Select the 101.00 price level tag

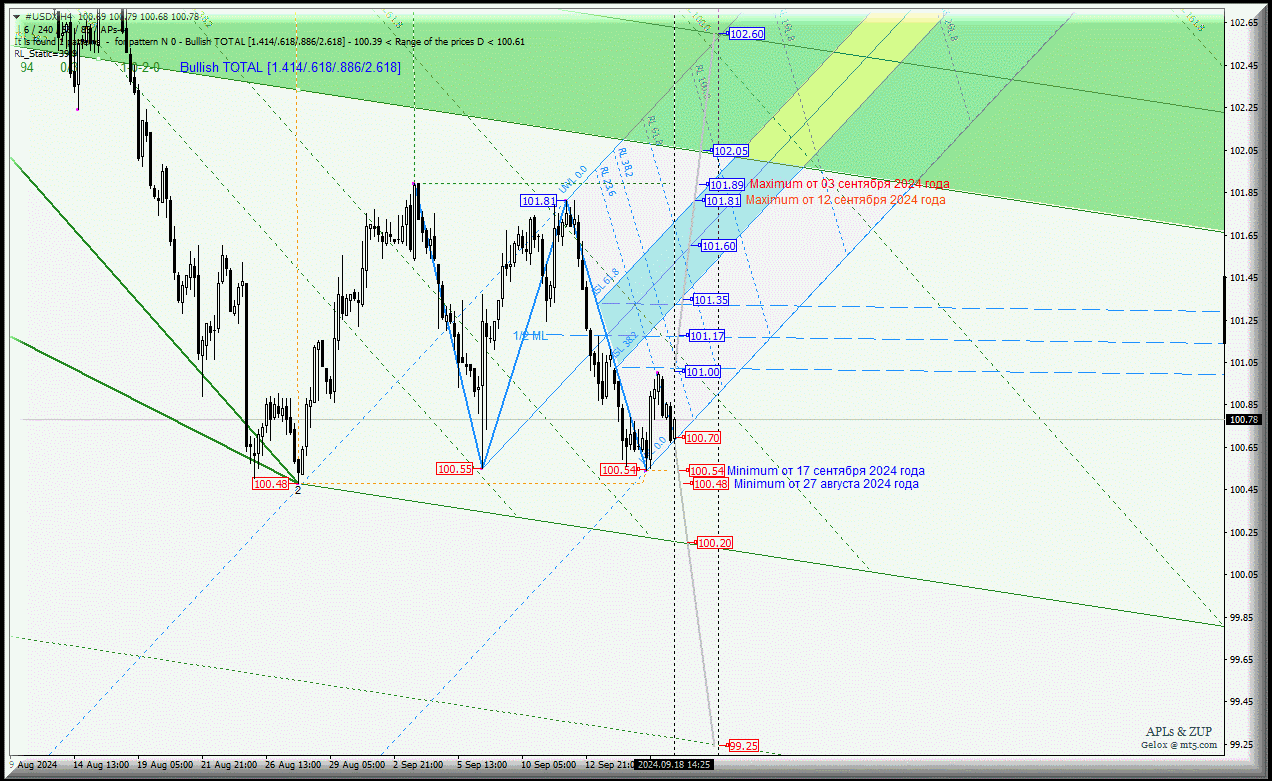click(x=702, y=372)
